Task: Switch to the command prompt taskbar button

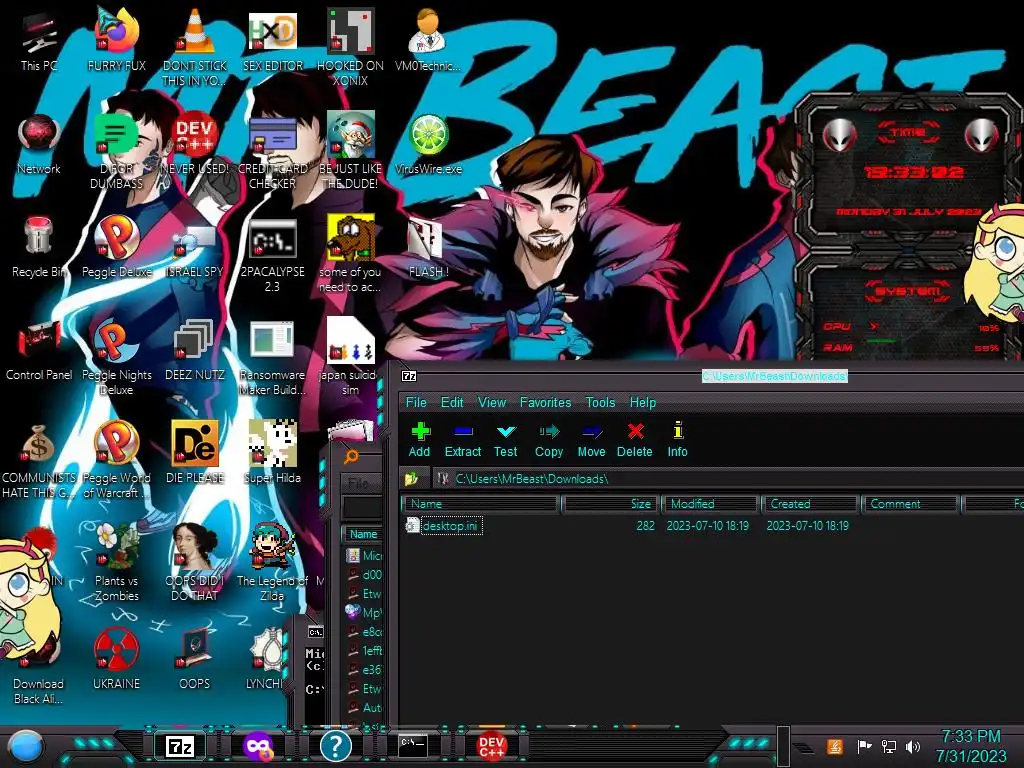Action: click(x=413, y=745)
